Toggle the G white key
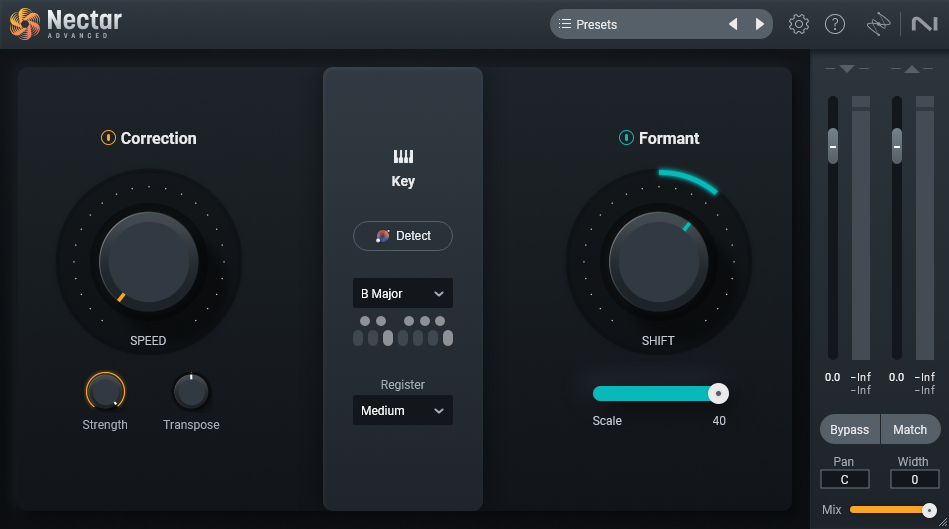 point(418,338)
